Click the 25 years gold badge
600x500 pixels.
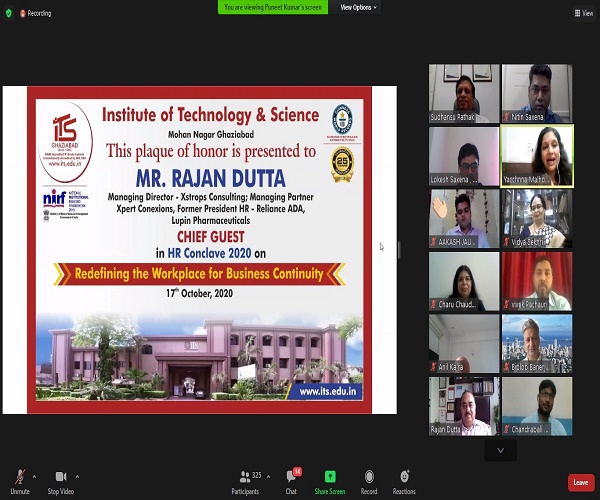342,164
